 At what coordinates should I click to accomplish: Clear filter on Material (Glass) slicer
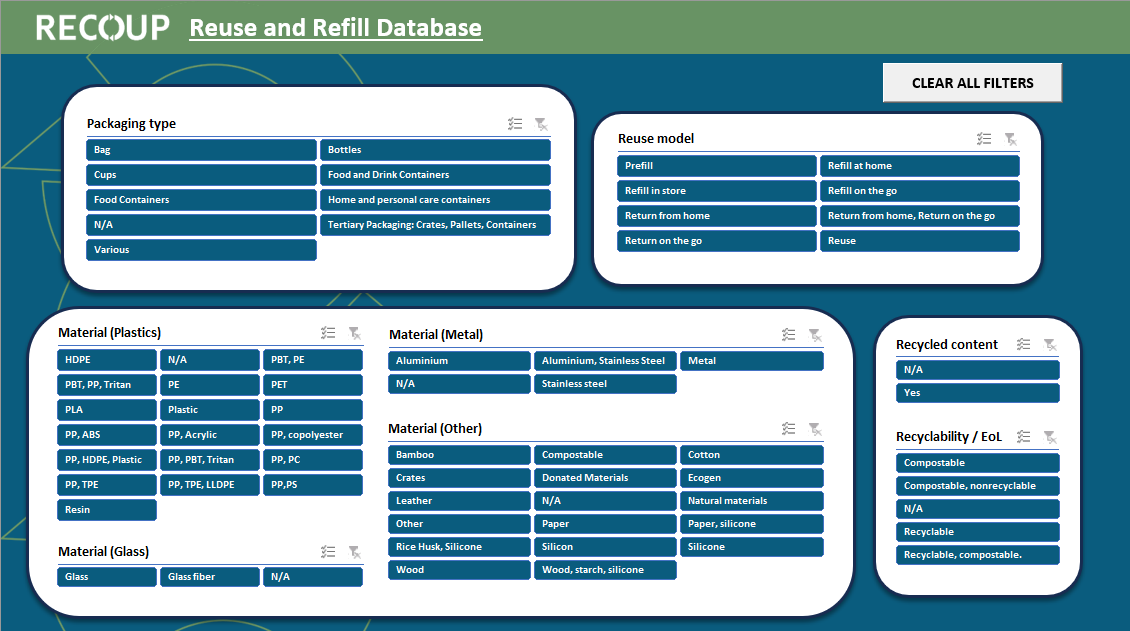(355, 552)
